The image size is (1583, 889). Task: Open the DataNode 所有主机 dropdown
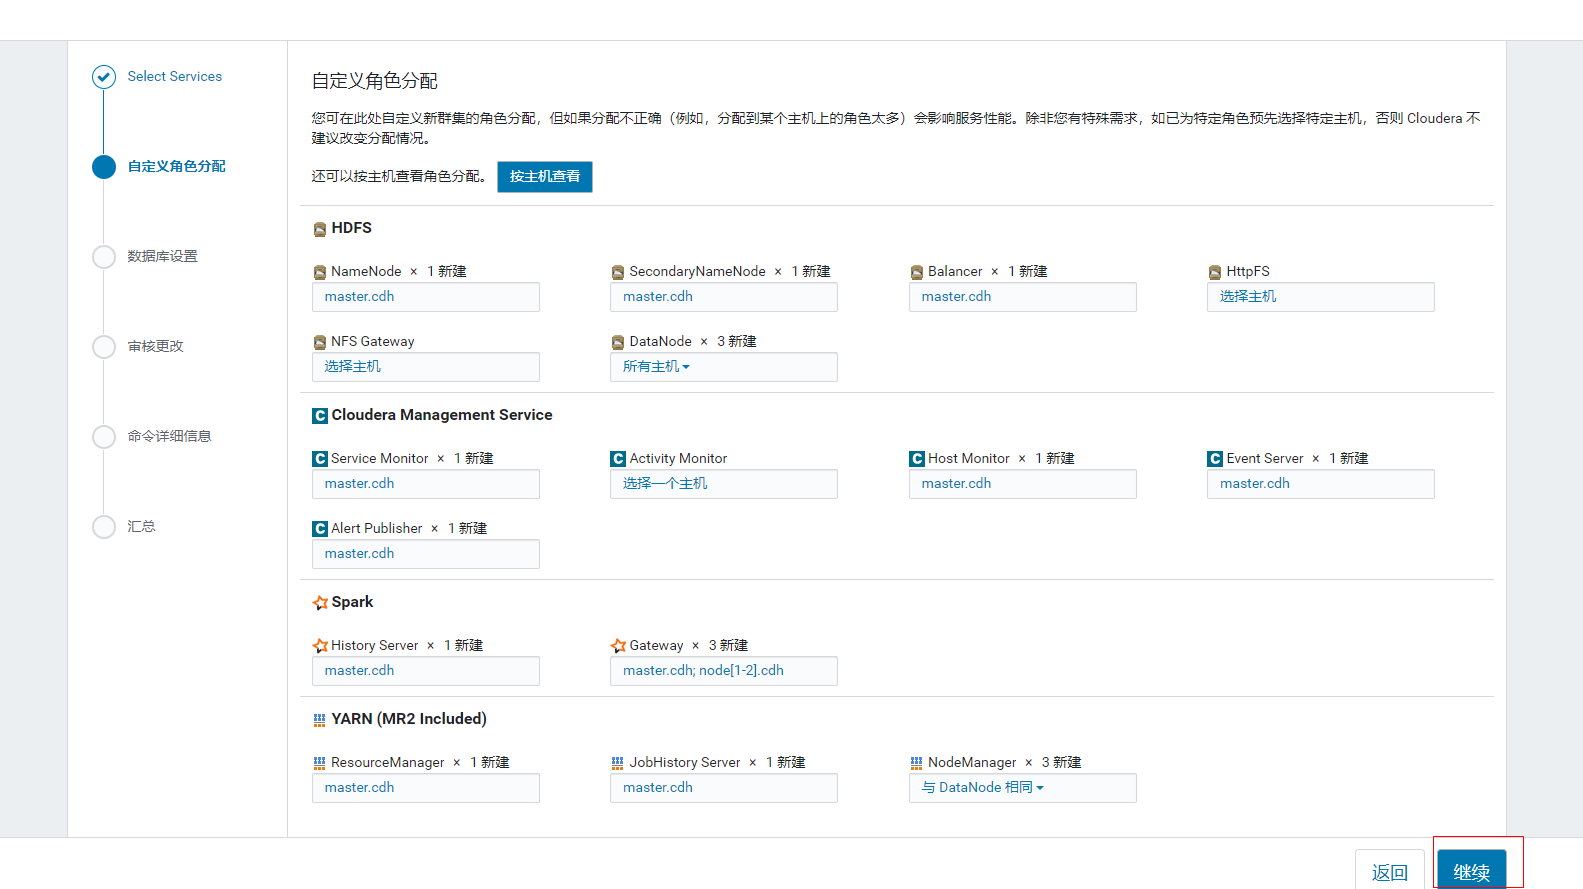tap(656, 367)
